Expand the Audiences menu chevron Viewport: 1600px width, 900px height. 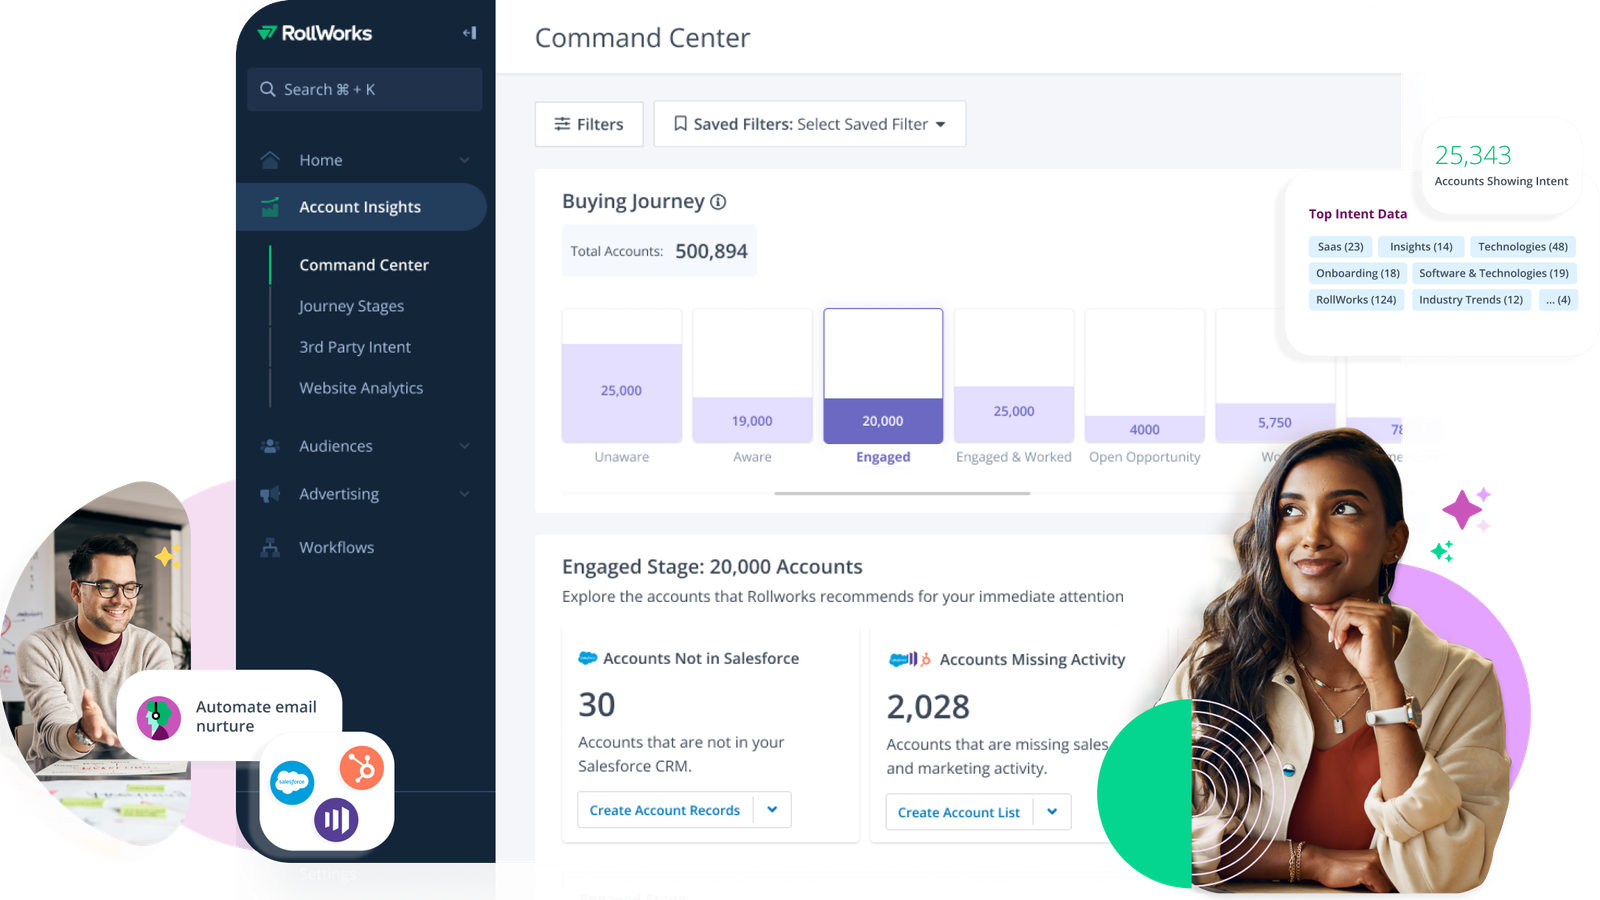coord(464,446)
